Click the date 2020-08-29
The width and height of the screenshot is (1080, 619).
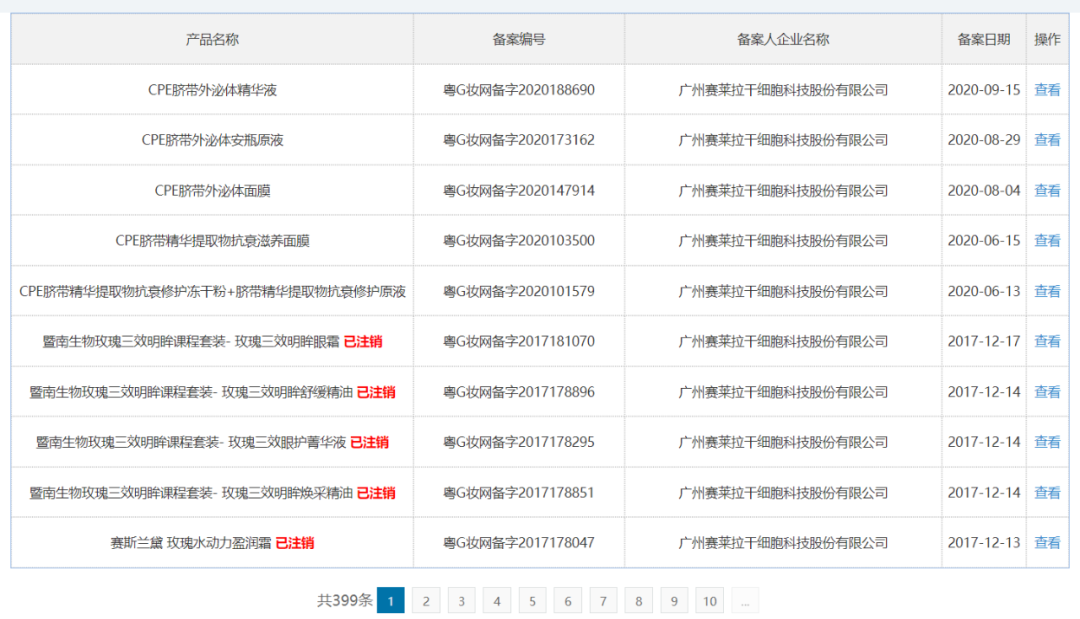pyautogui.click(x=984, y=140)
